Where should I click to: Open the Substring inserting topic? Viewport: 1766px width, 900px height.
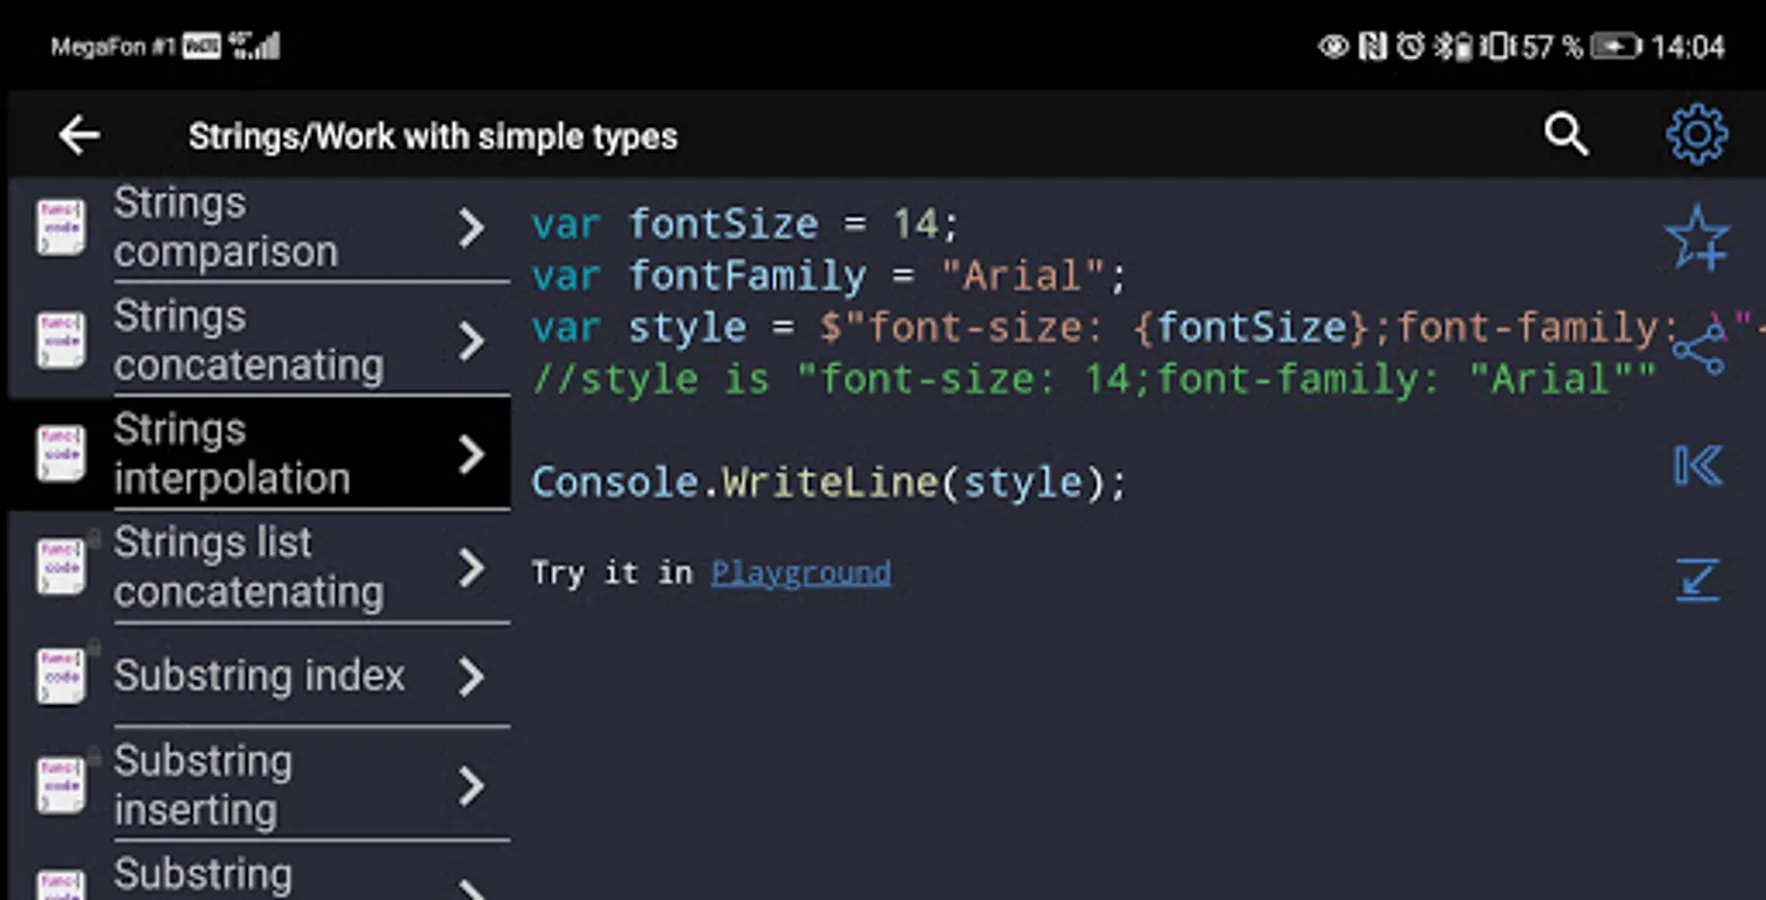(x=260, y=785)
